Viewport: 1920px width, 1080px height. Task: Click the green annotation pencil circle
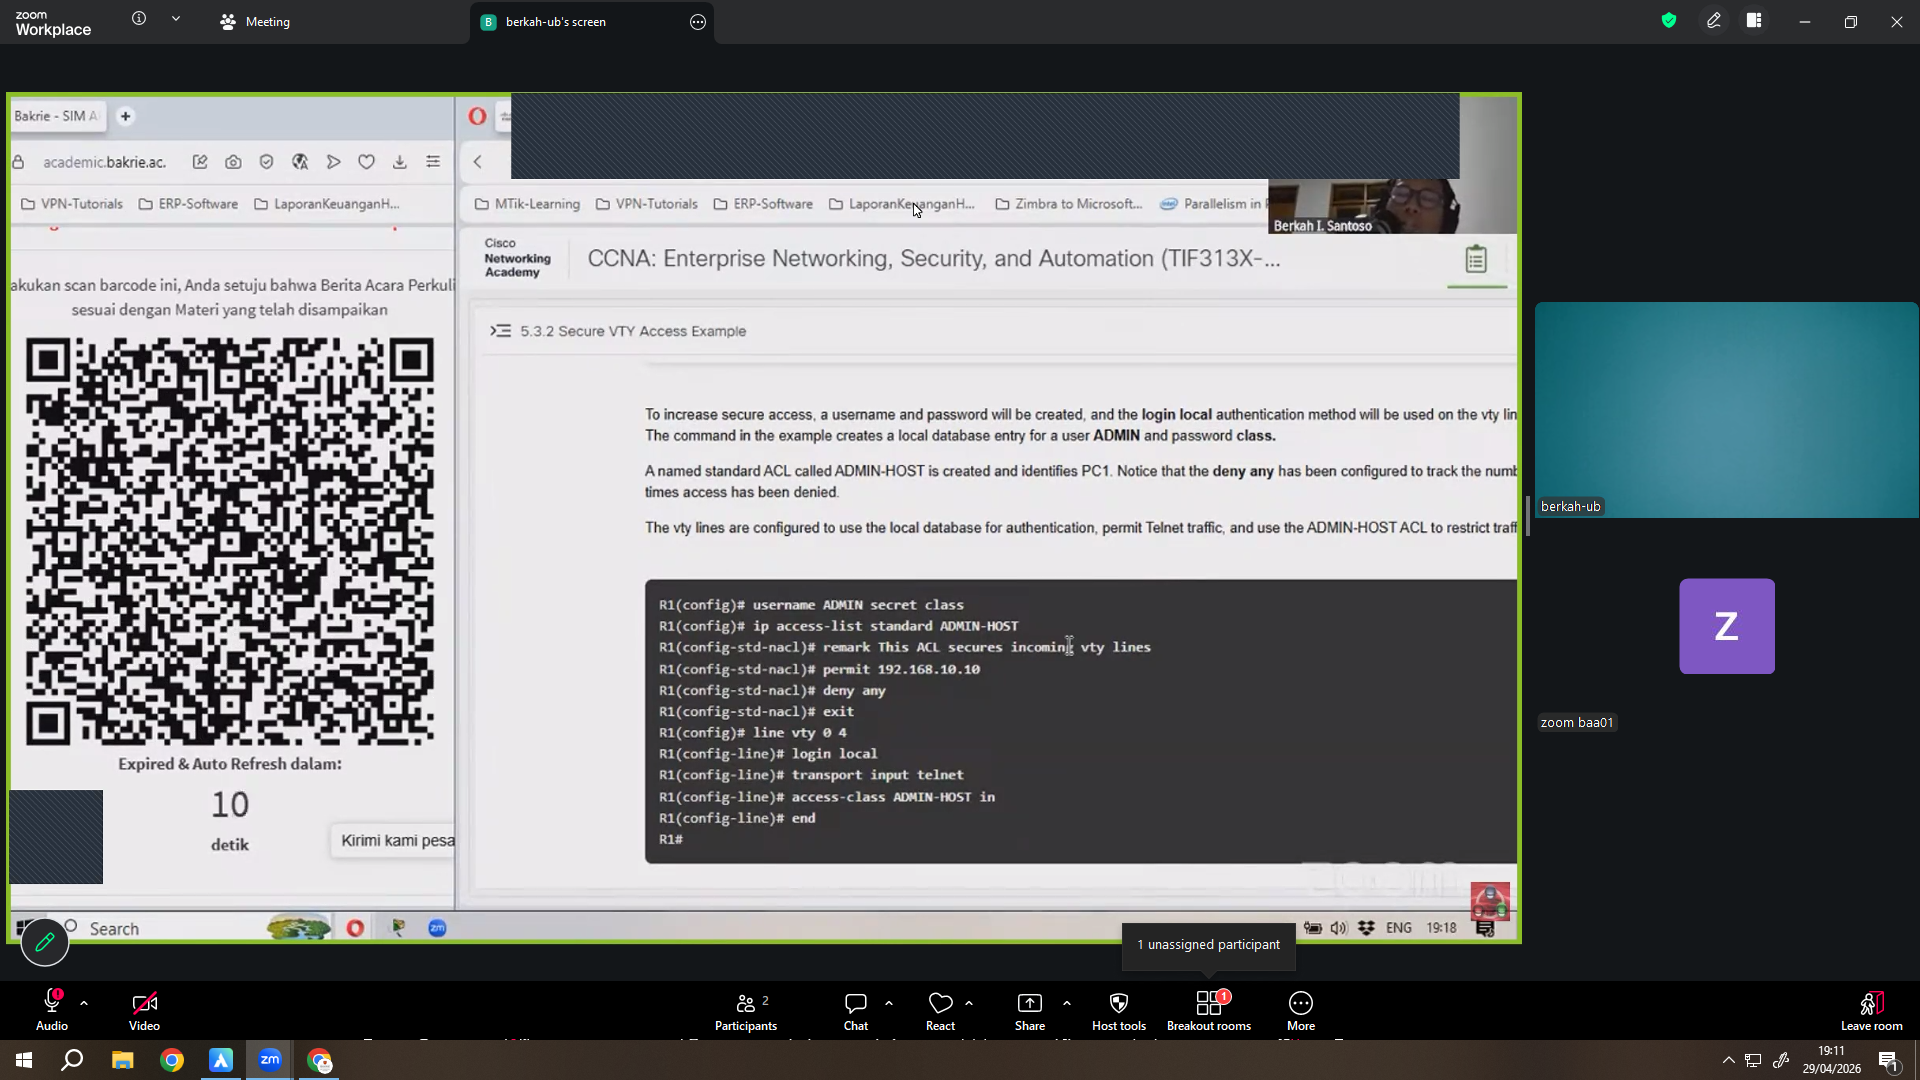45,942
